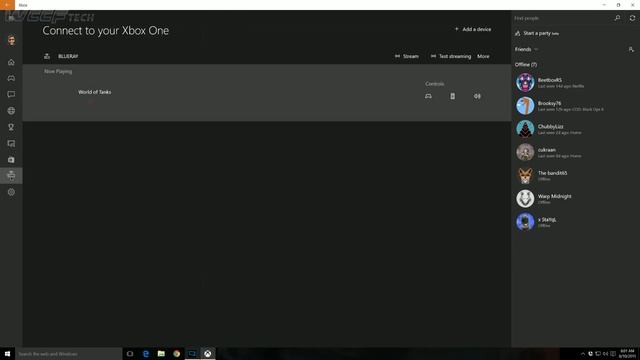Click the back arrow in title bar

tap(7, 5)
